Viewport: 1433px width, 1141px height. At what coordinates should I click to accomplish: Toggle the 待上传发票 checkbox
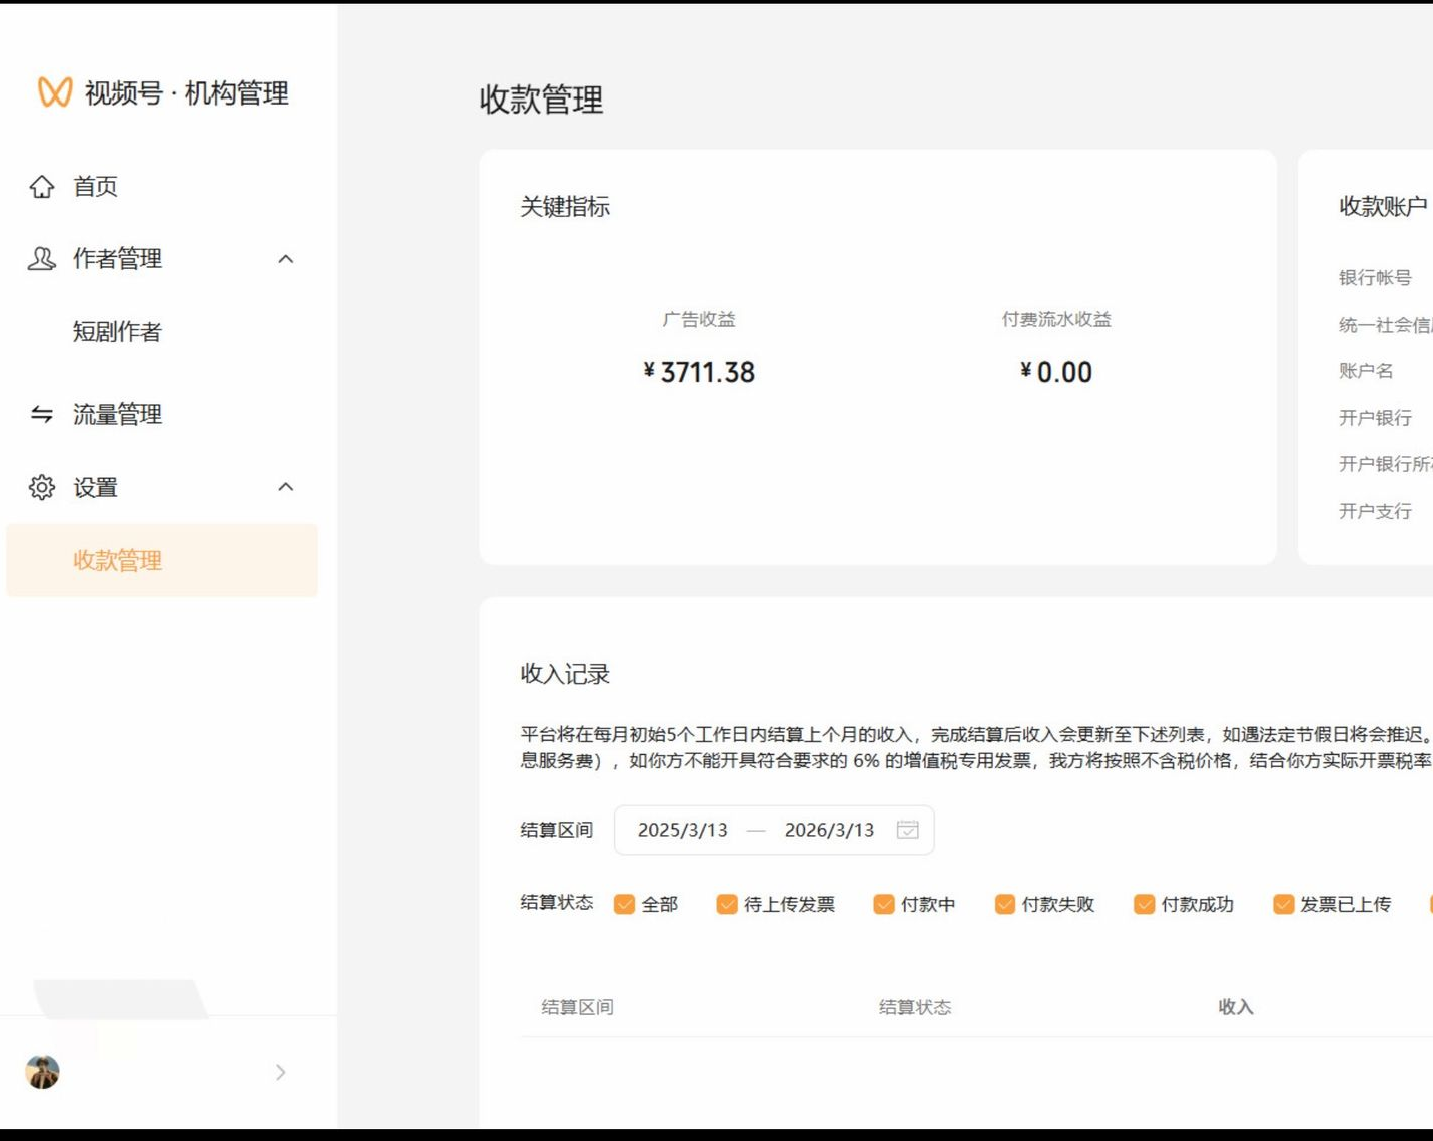pyautogui.click(x=727, y=904)
